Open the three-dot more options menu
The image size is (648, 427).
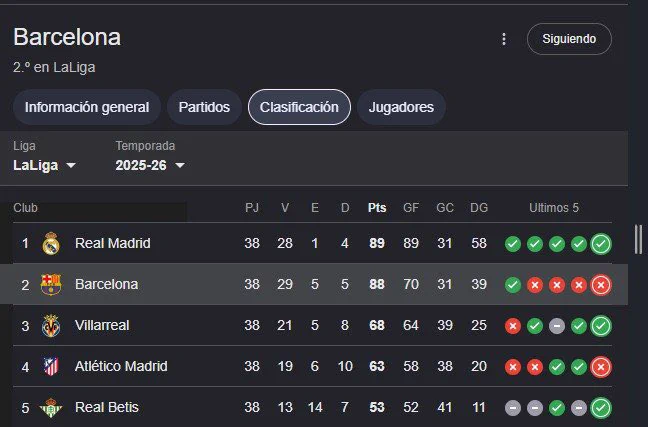click(503, 39)
